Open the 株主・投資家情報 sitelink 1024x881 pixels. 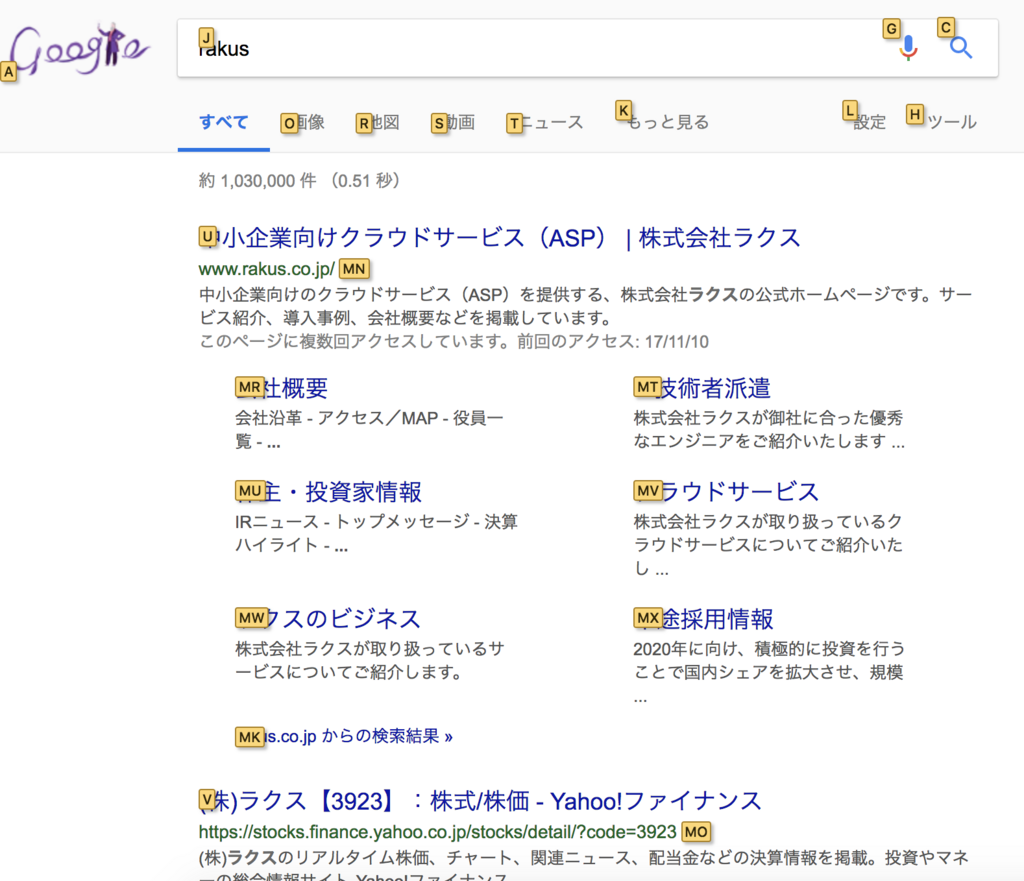coord(328,492)
